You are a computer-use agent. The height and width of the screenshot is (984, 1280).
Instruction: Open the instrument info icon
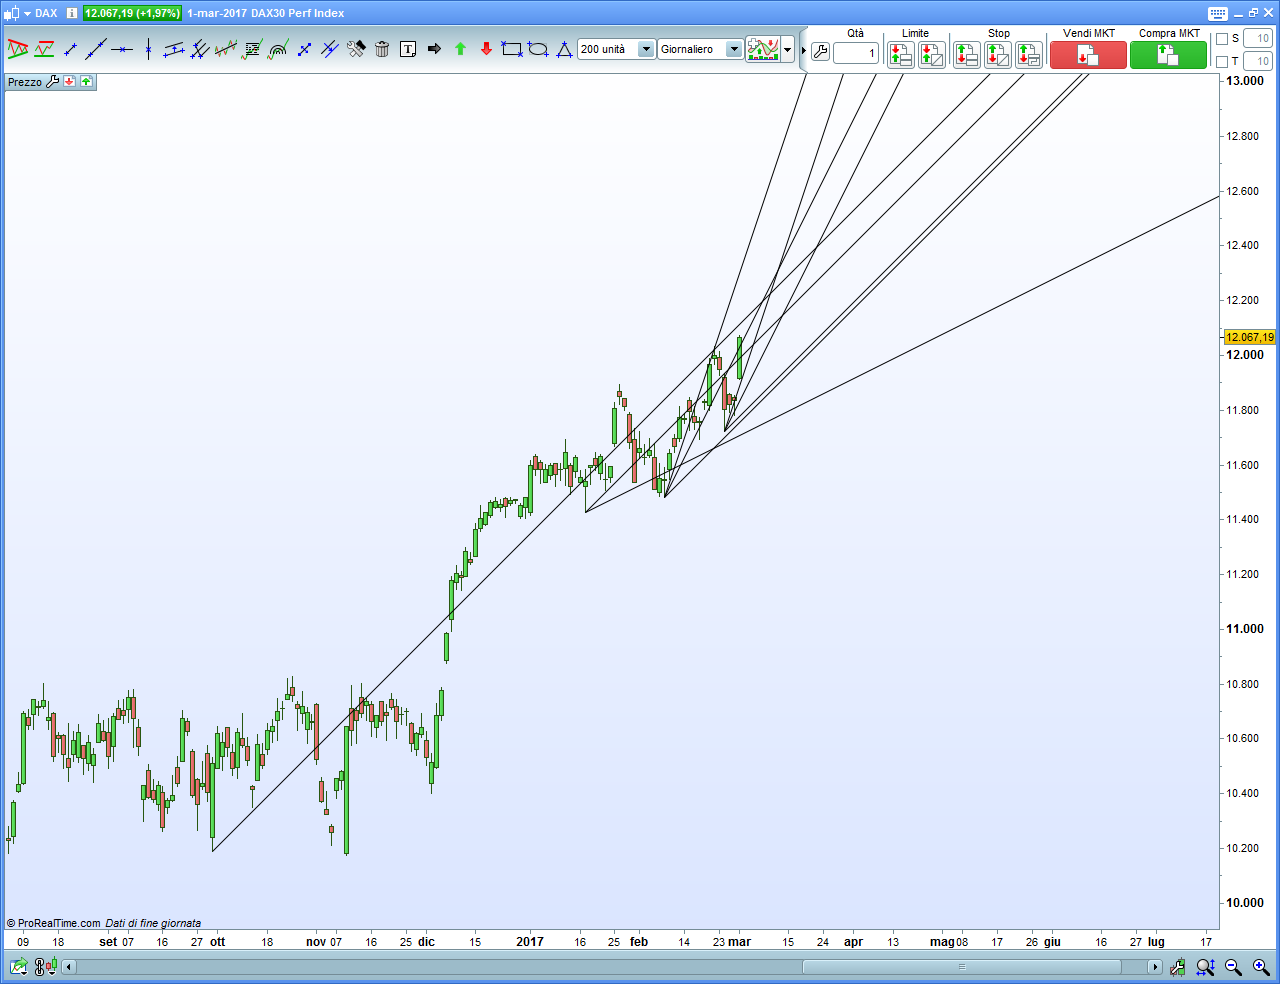pyautogui.click(x=72, y=13)
